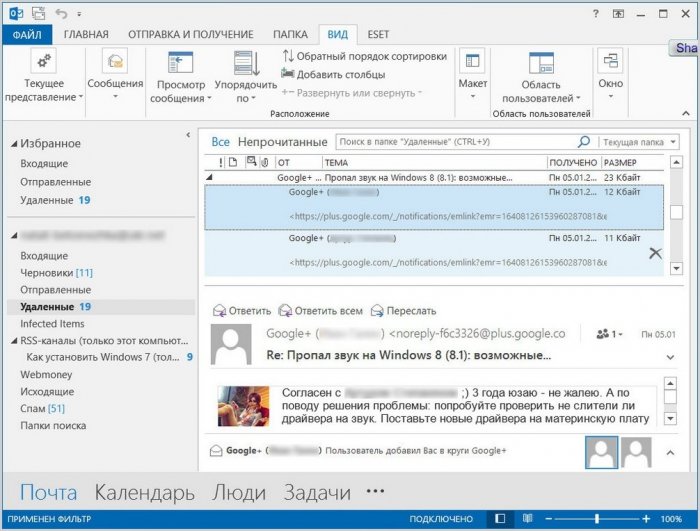This screenshot has height=531, width=700.
Task: Click the importance column header icon
Action: coord(221,163)
